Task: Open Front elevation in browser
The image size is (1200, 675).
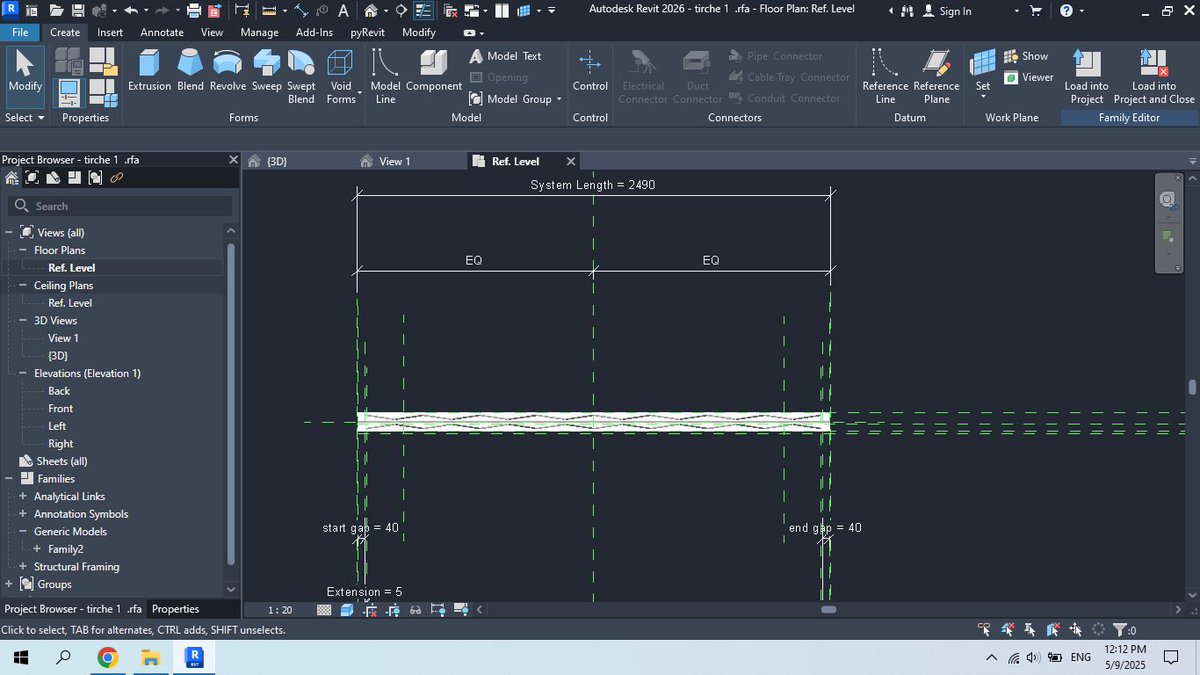Action: [x=60, y=408]
